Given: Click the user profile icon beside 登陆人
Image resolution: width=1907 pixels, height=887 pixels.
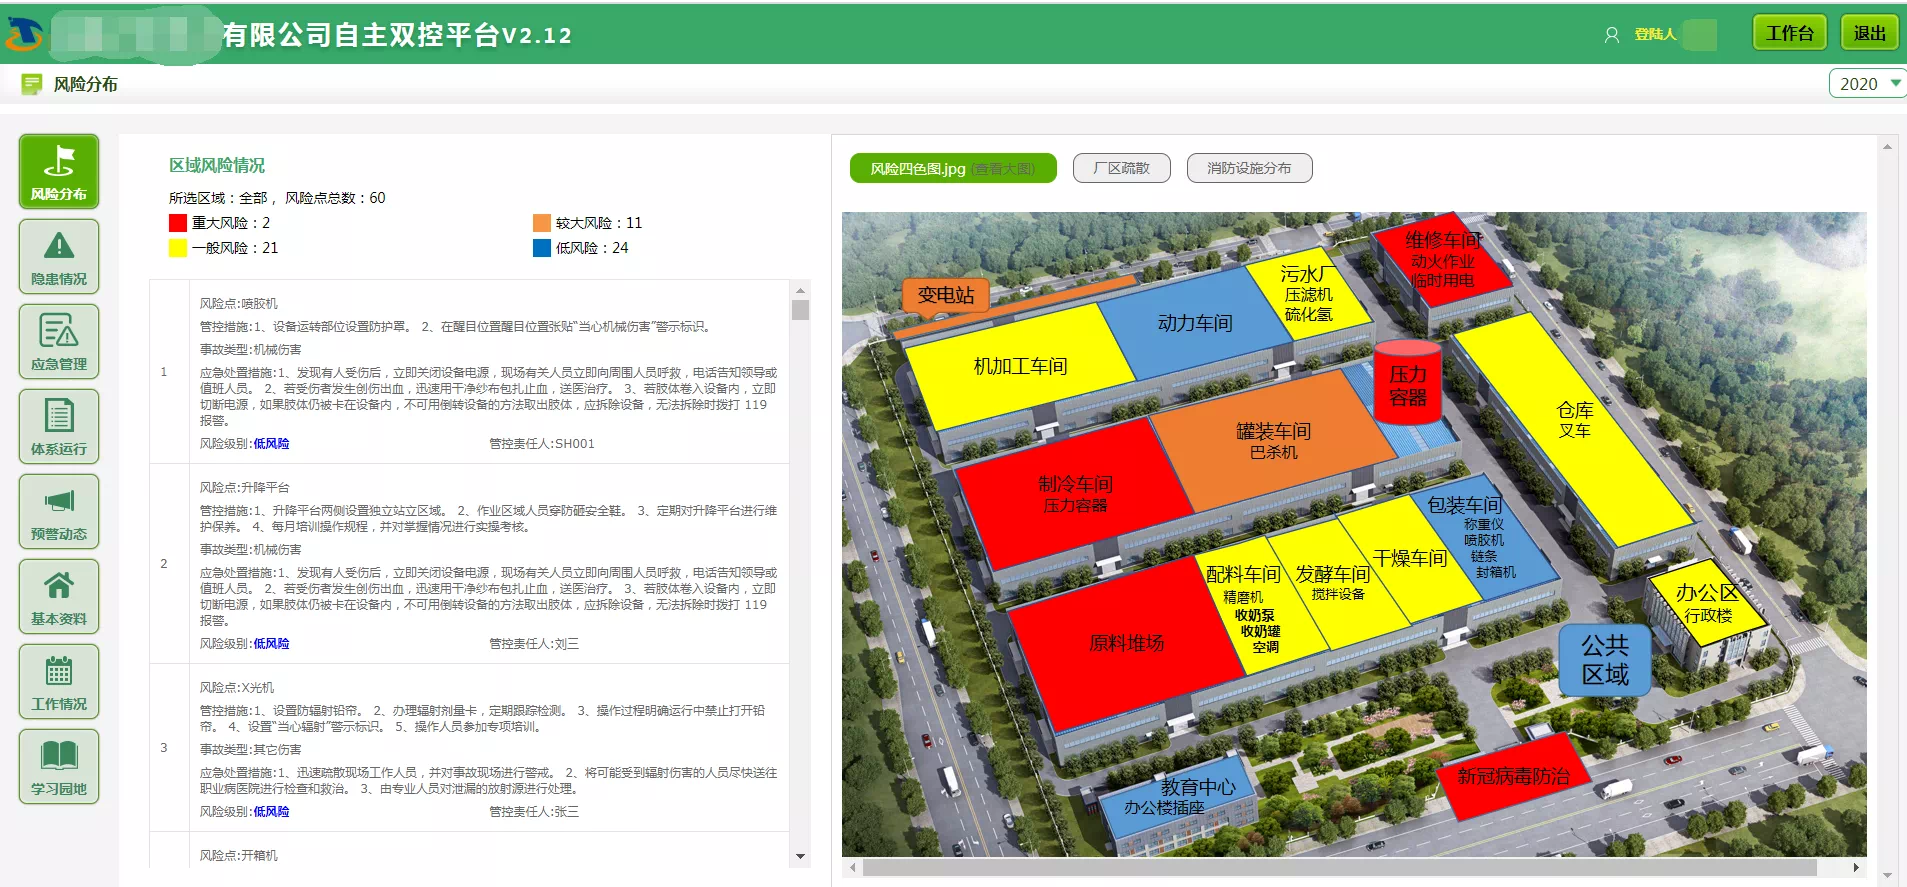Looking at the screenshot, I should coord(1611,35).
